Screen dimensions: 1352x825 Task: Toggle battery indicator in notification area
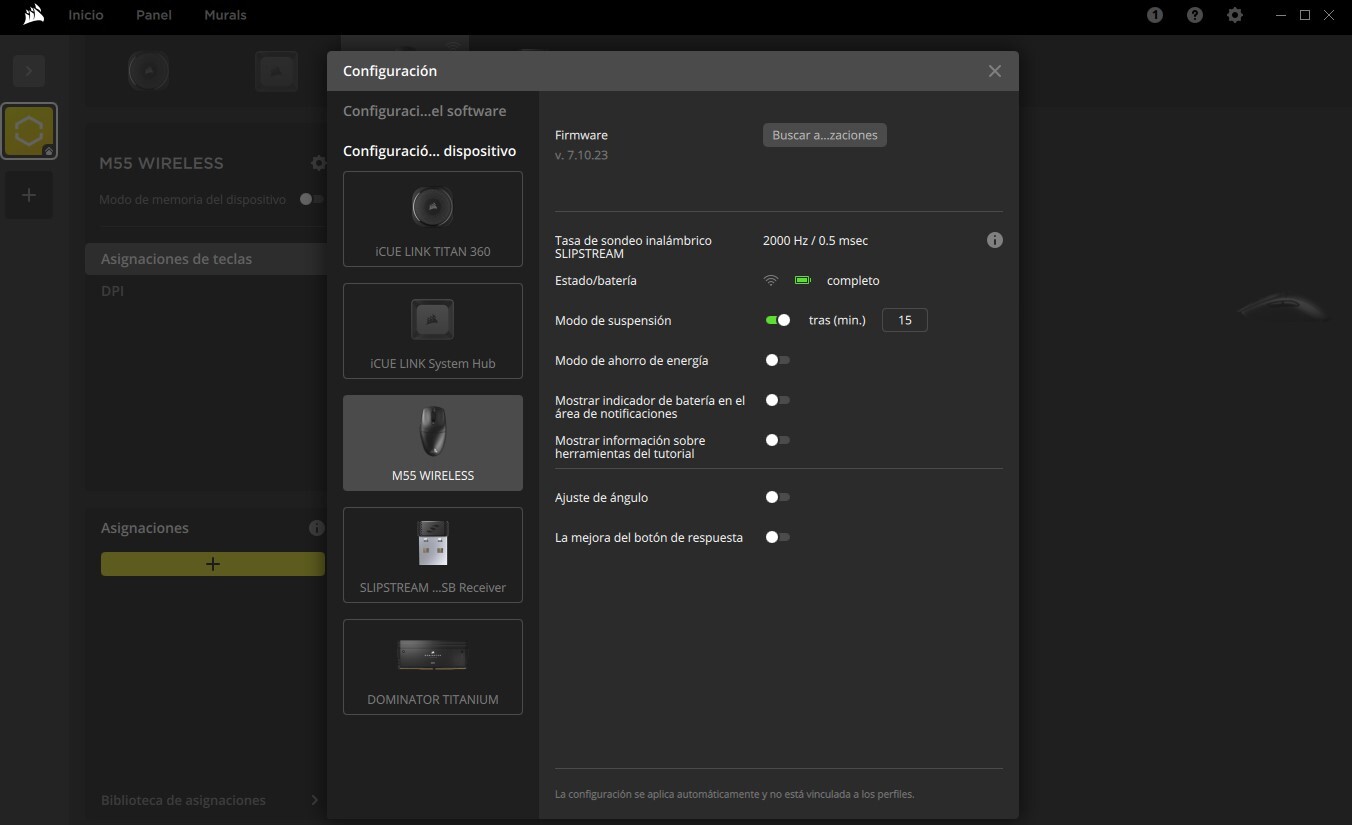pyautogui.click(x=778, y=400)
